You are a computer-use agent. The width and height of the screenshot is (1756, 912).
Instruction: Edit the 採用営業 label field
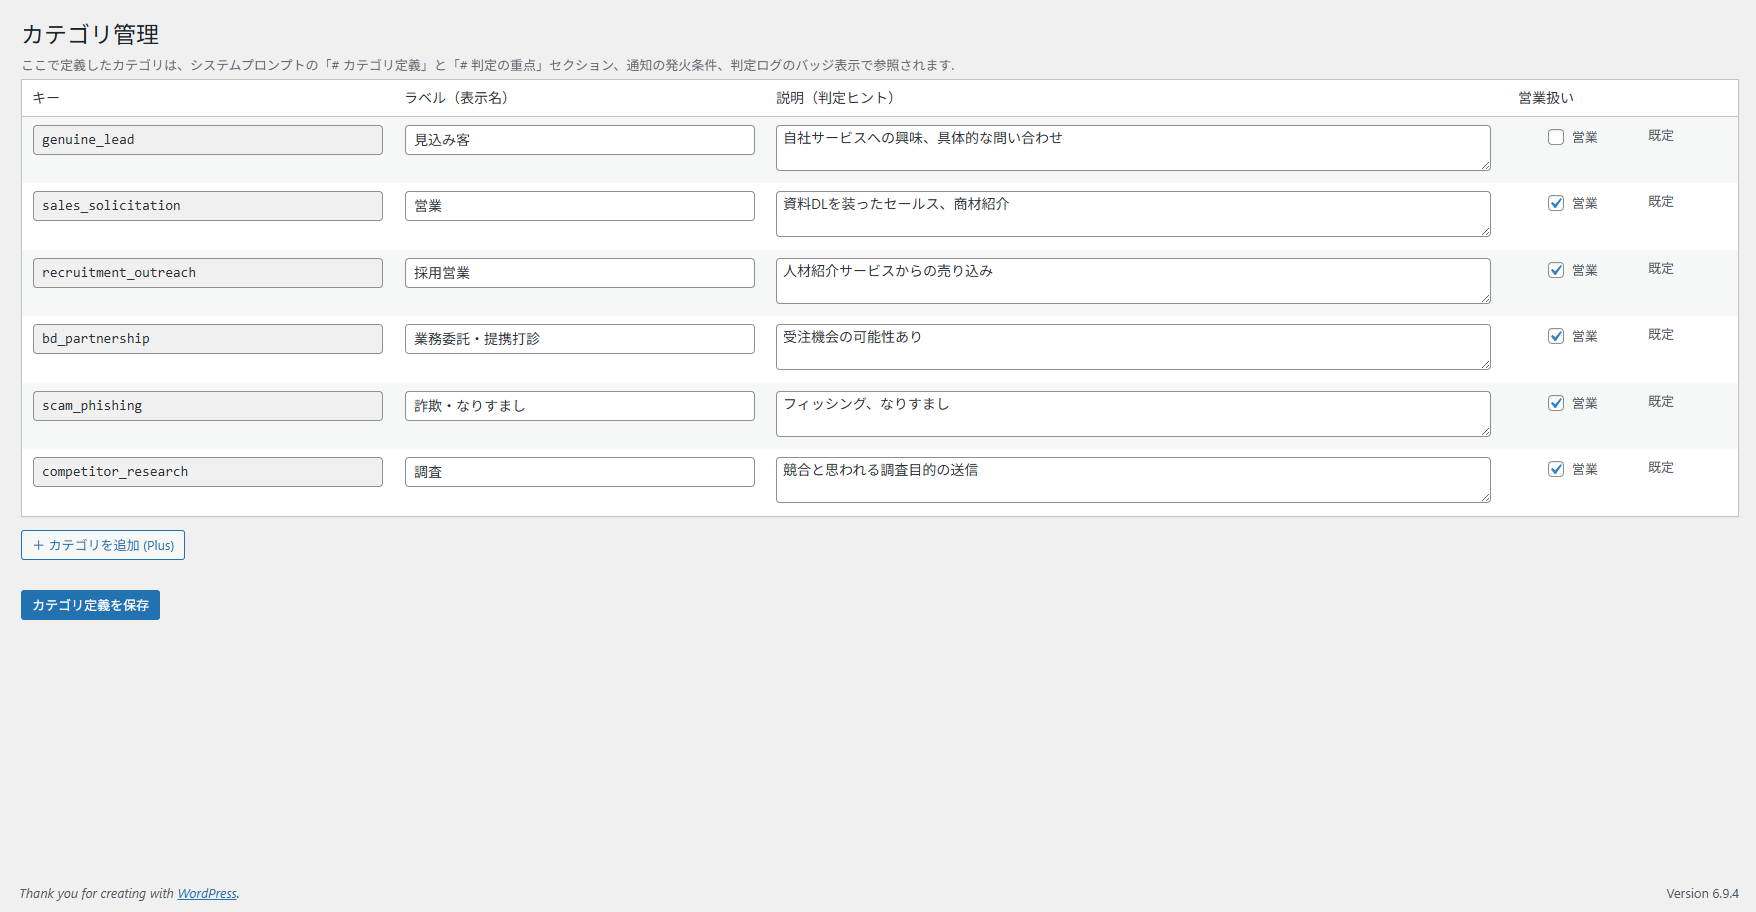point(580,273)
